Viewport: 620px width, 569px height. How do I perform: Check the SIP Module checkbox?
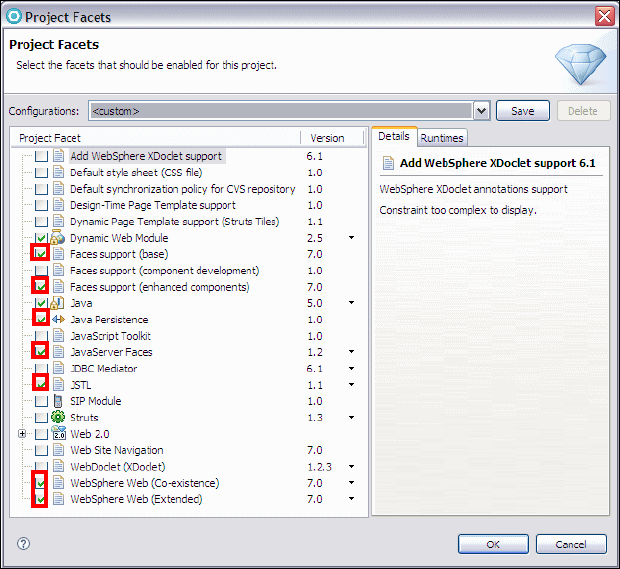point(41,401)
